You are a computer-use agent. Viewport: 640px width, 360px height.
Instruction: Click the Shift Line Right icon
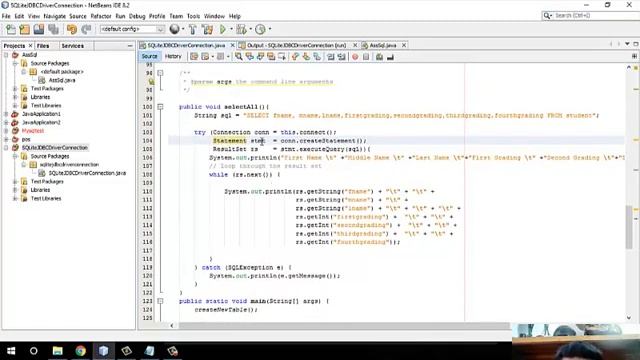point(342,57)
